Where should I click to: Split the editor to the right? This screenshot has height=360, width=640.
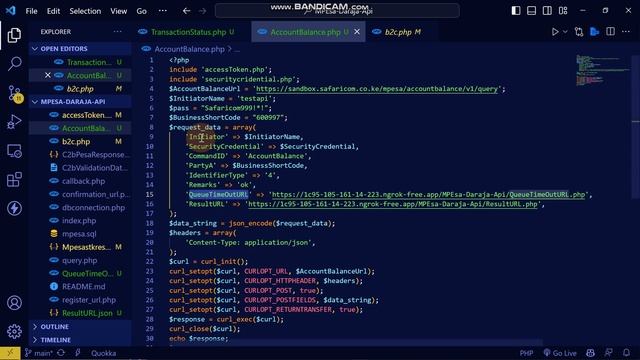[611, 32]
